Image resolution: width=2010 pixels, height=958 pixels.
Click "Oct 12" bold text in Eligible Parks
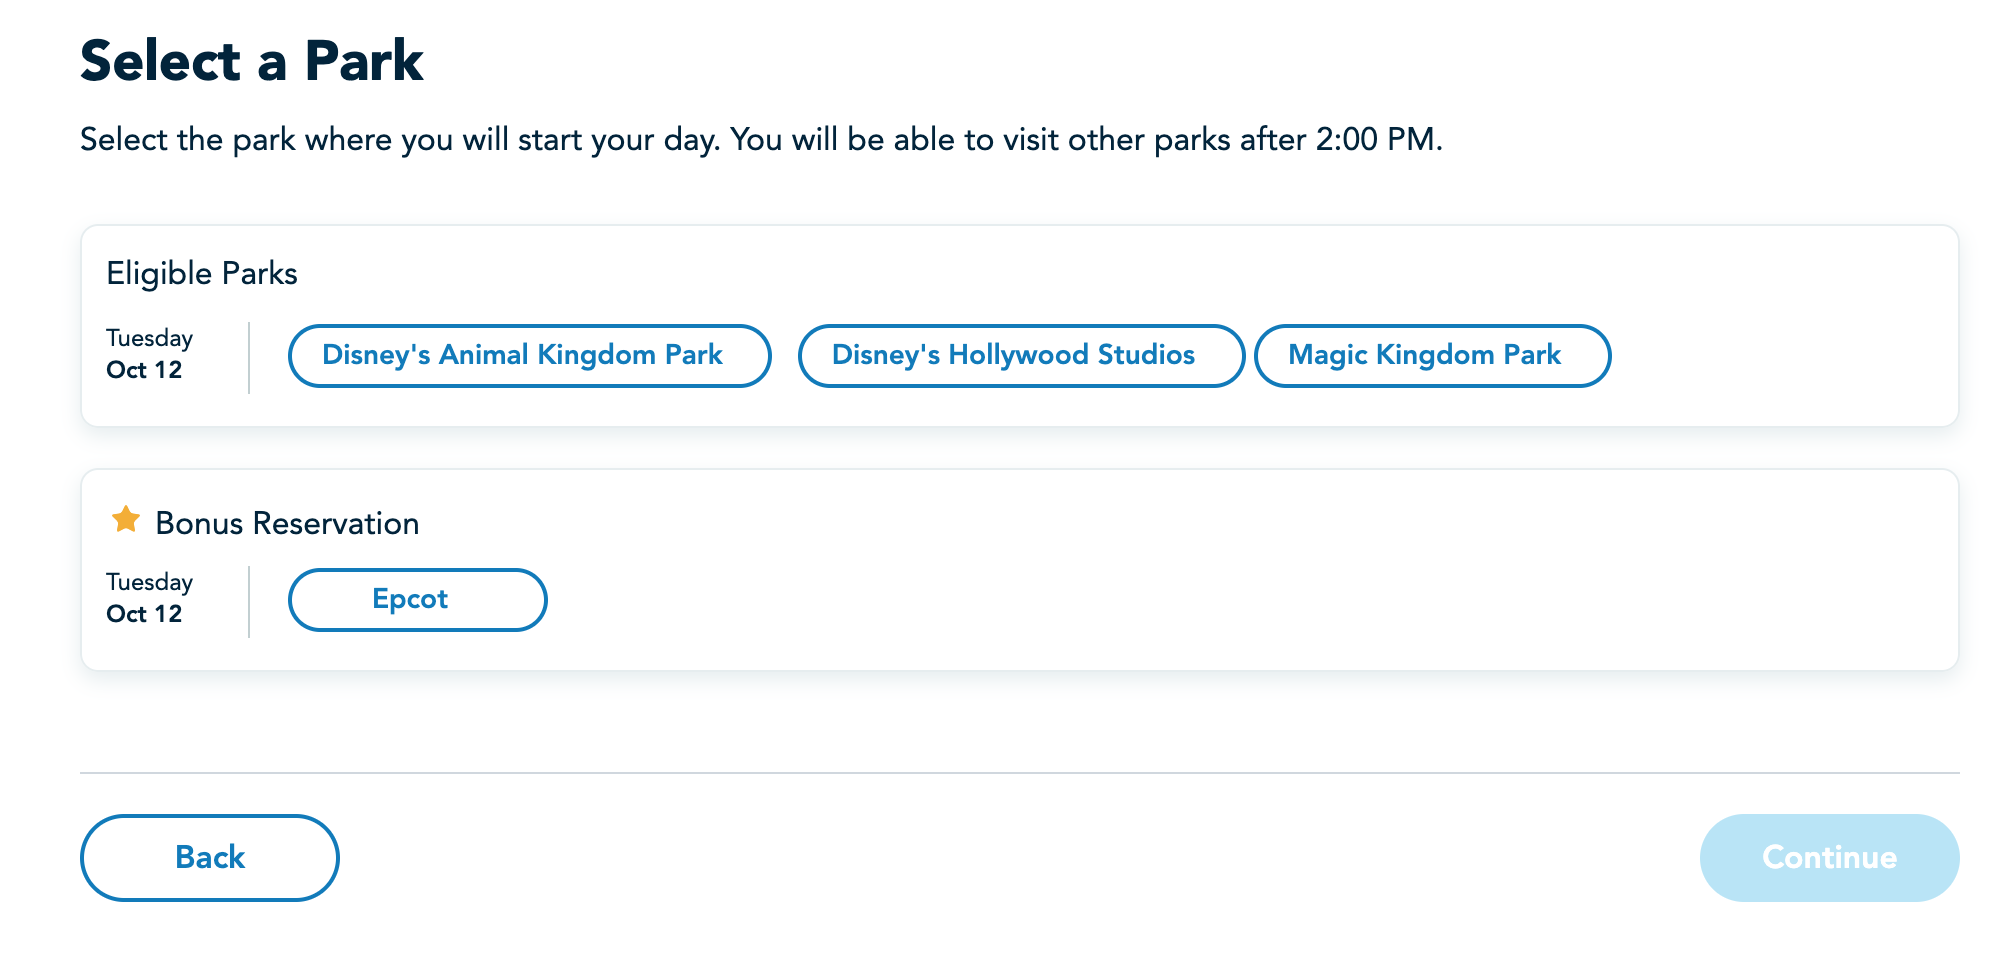coord(144,370)
